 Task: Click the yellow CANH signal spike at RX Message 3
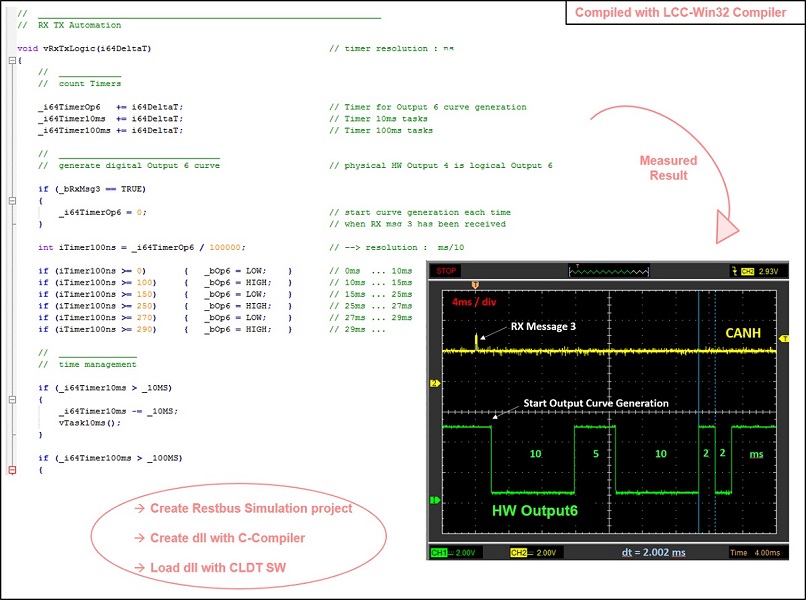[477, 342]
